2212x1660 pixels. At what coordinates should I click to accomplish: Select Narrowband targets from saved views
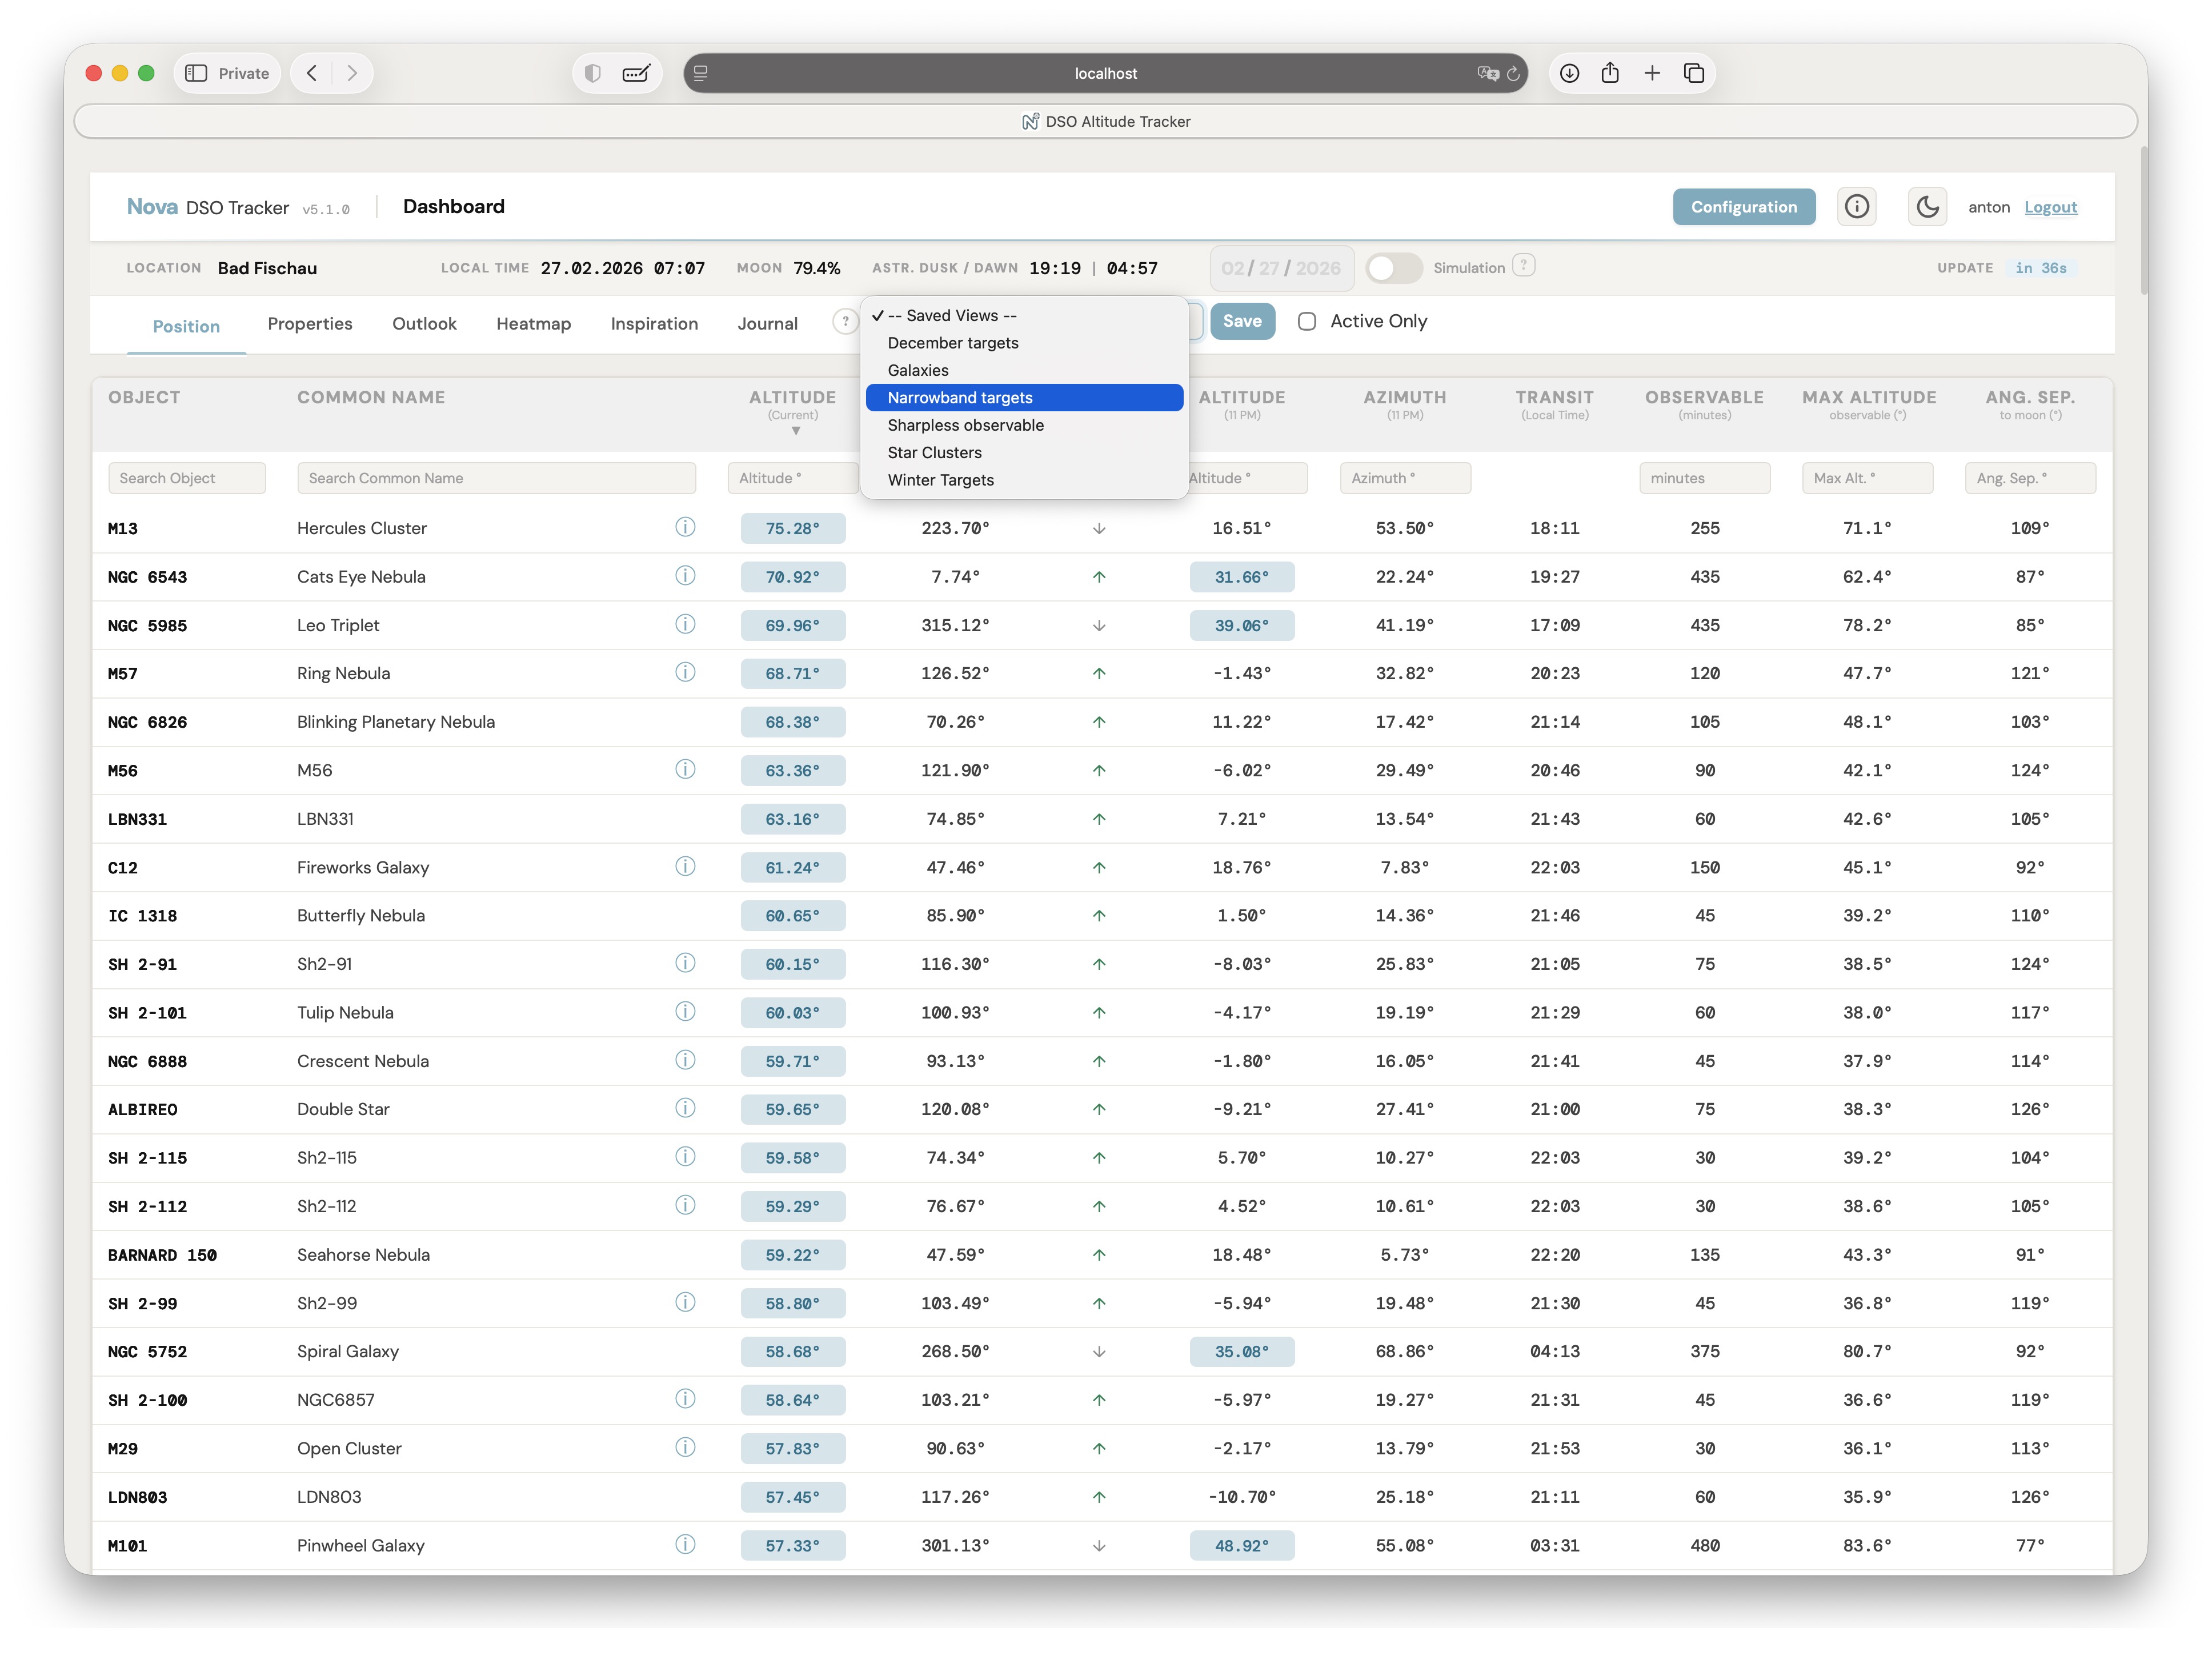960,398
